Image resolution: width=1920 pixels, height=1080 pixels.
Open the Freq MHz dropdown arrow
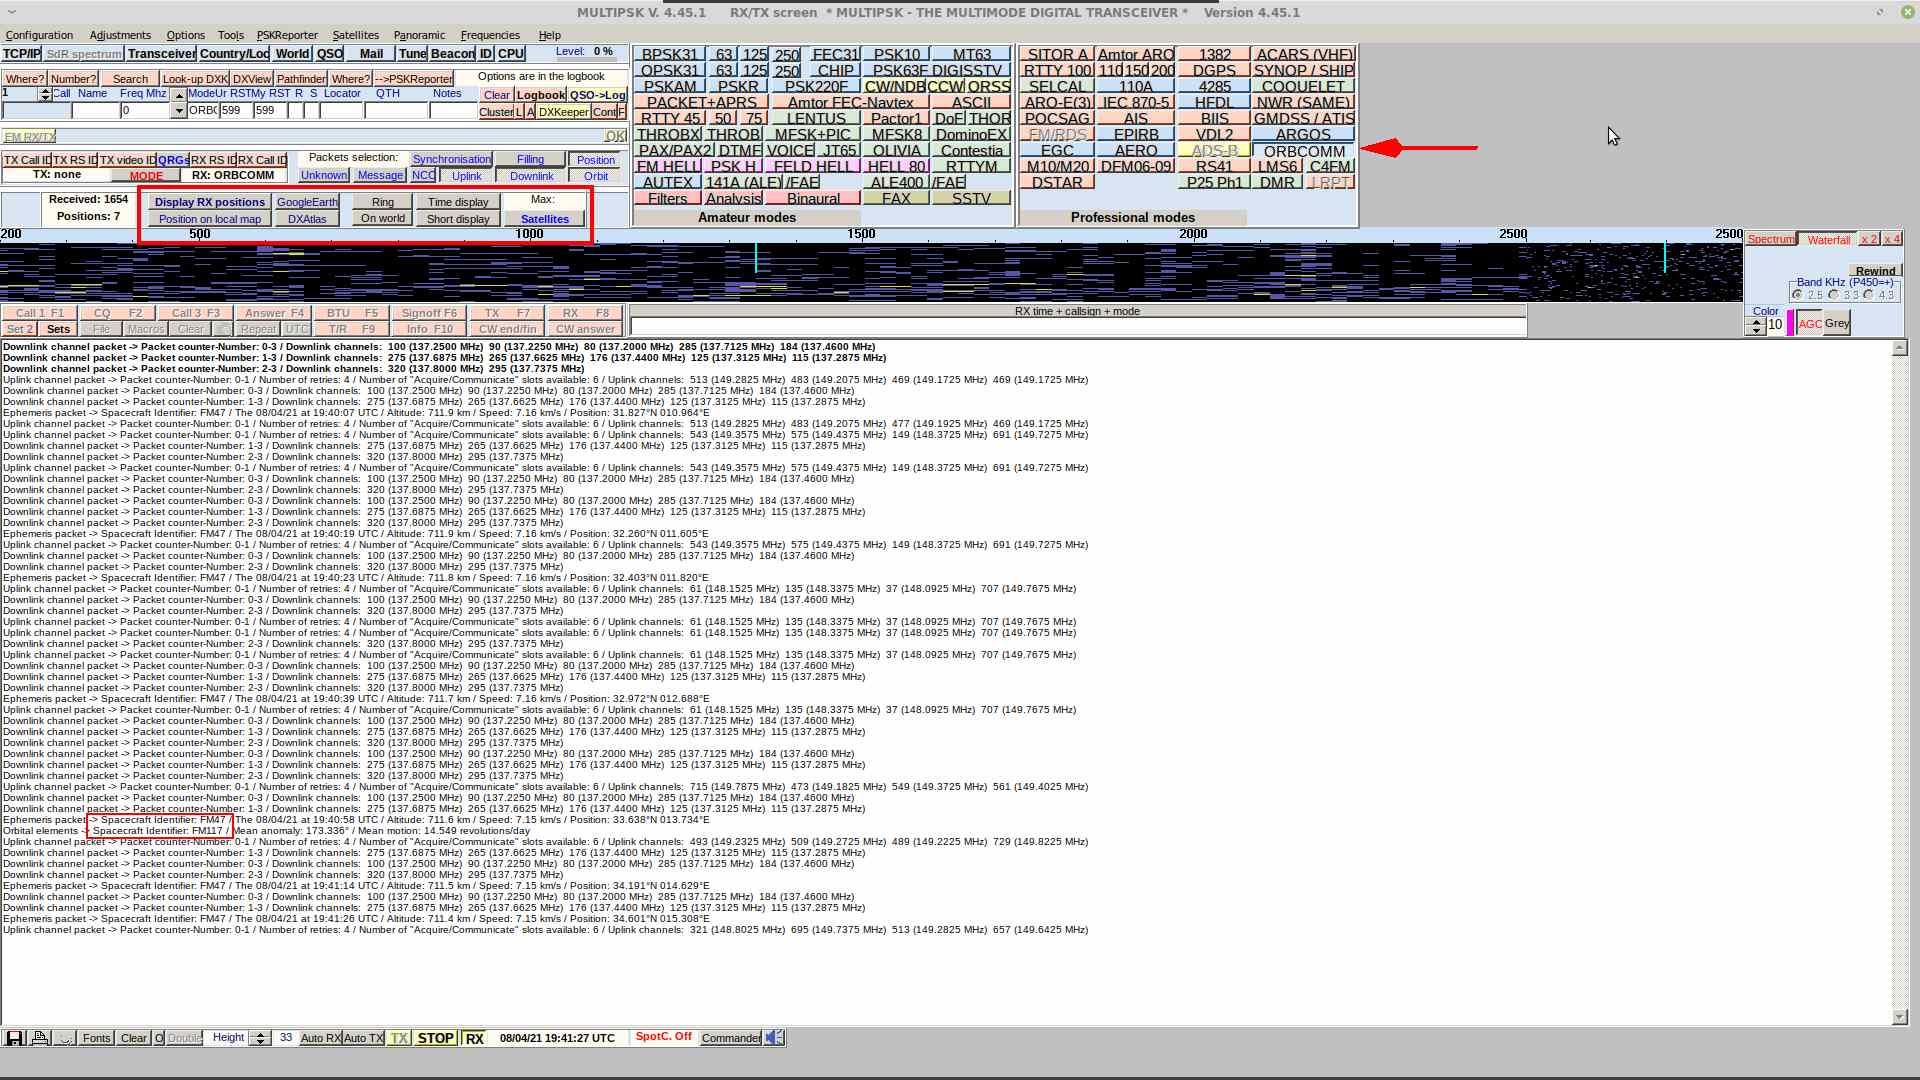[179, 111]
